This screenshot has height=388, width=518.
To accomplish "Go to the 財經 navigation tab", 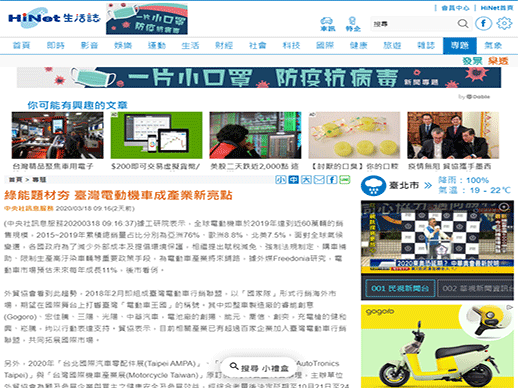I will [224, 46].
